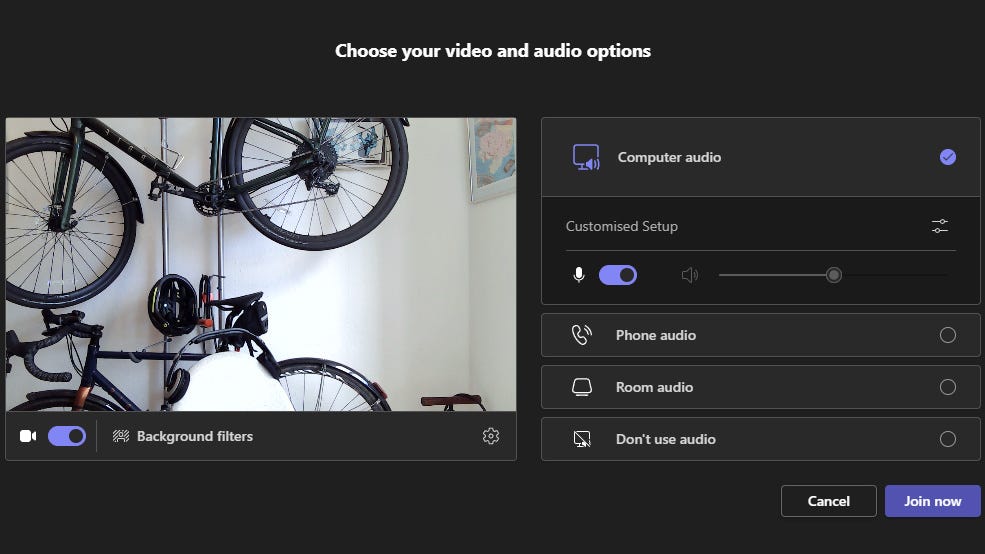The image size is (985, 554).
Task: Click the Computer audio selected checkmark
Action: tap(948, 157)
